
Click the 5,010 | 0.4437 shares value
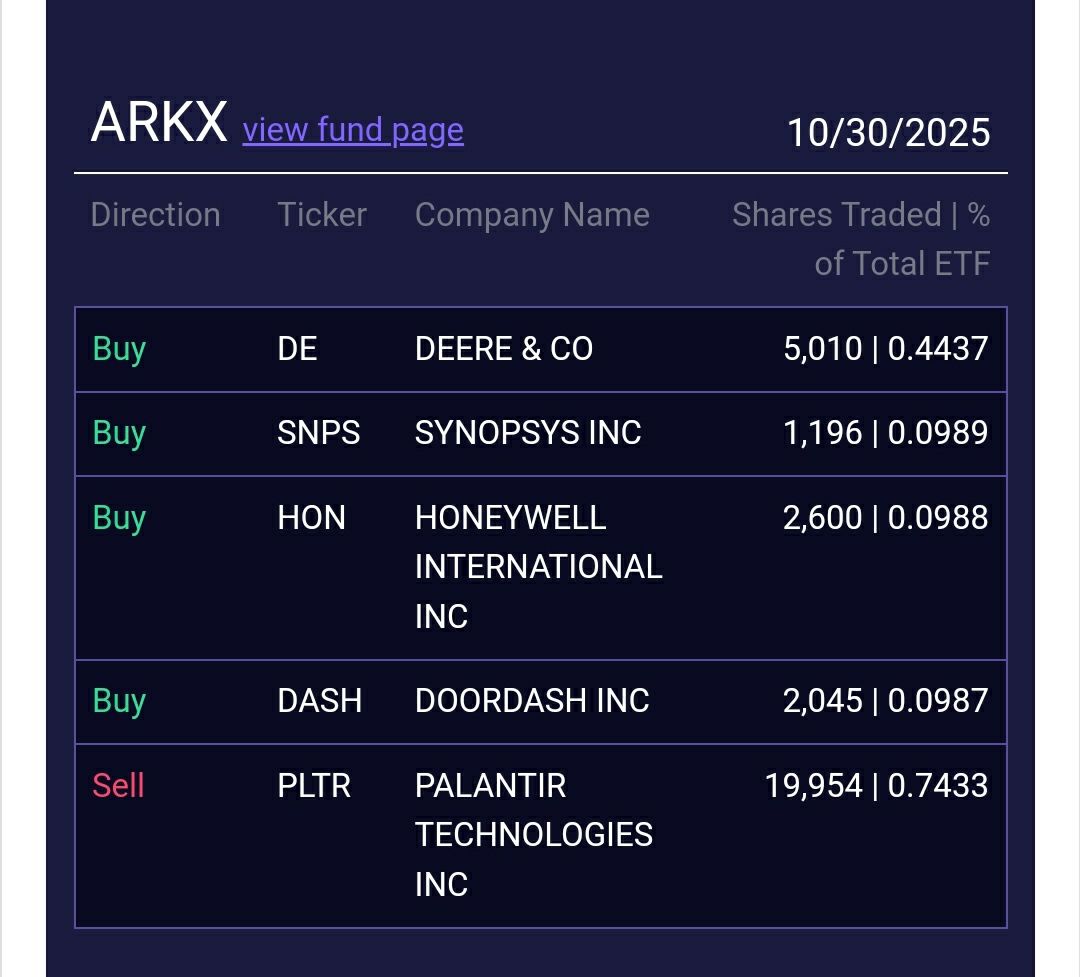pyautogui.click(x=885, y=349)
